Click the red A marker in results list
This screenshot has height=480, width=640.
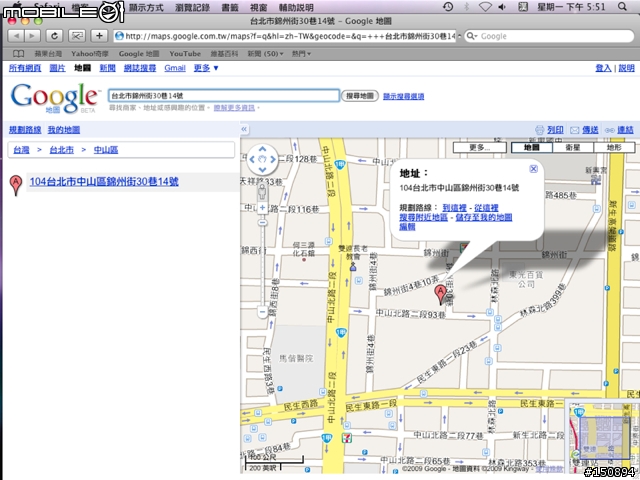16,185
